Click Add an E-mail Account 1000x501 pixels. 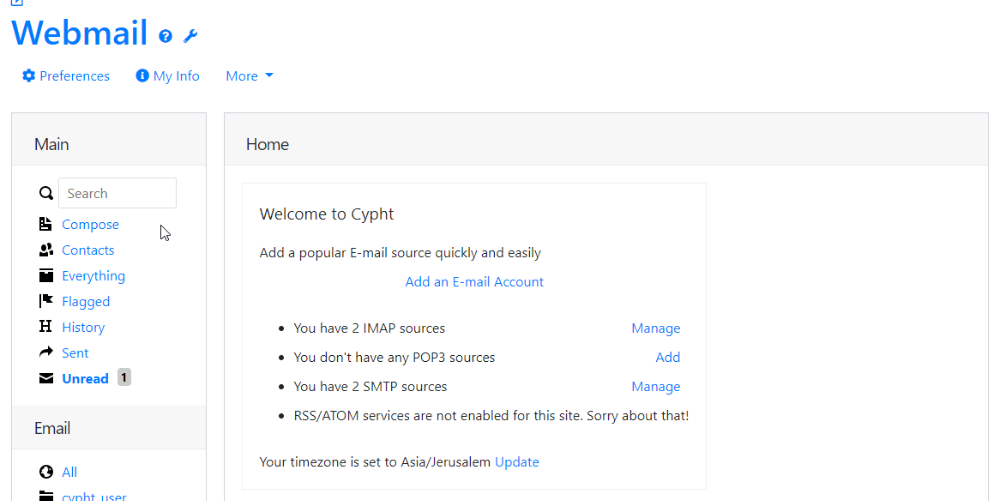pos(474,282)
